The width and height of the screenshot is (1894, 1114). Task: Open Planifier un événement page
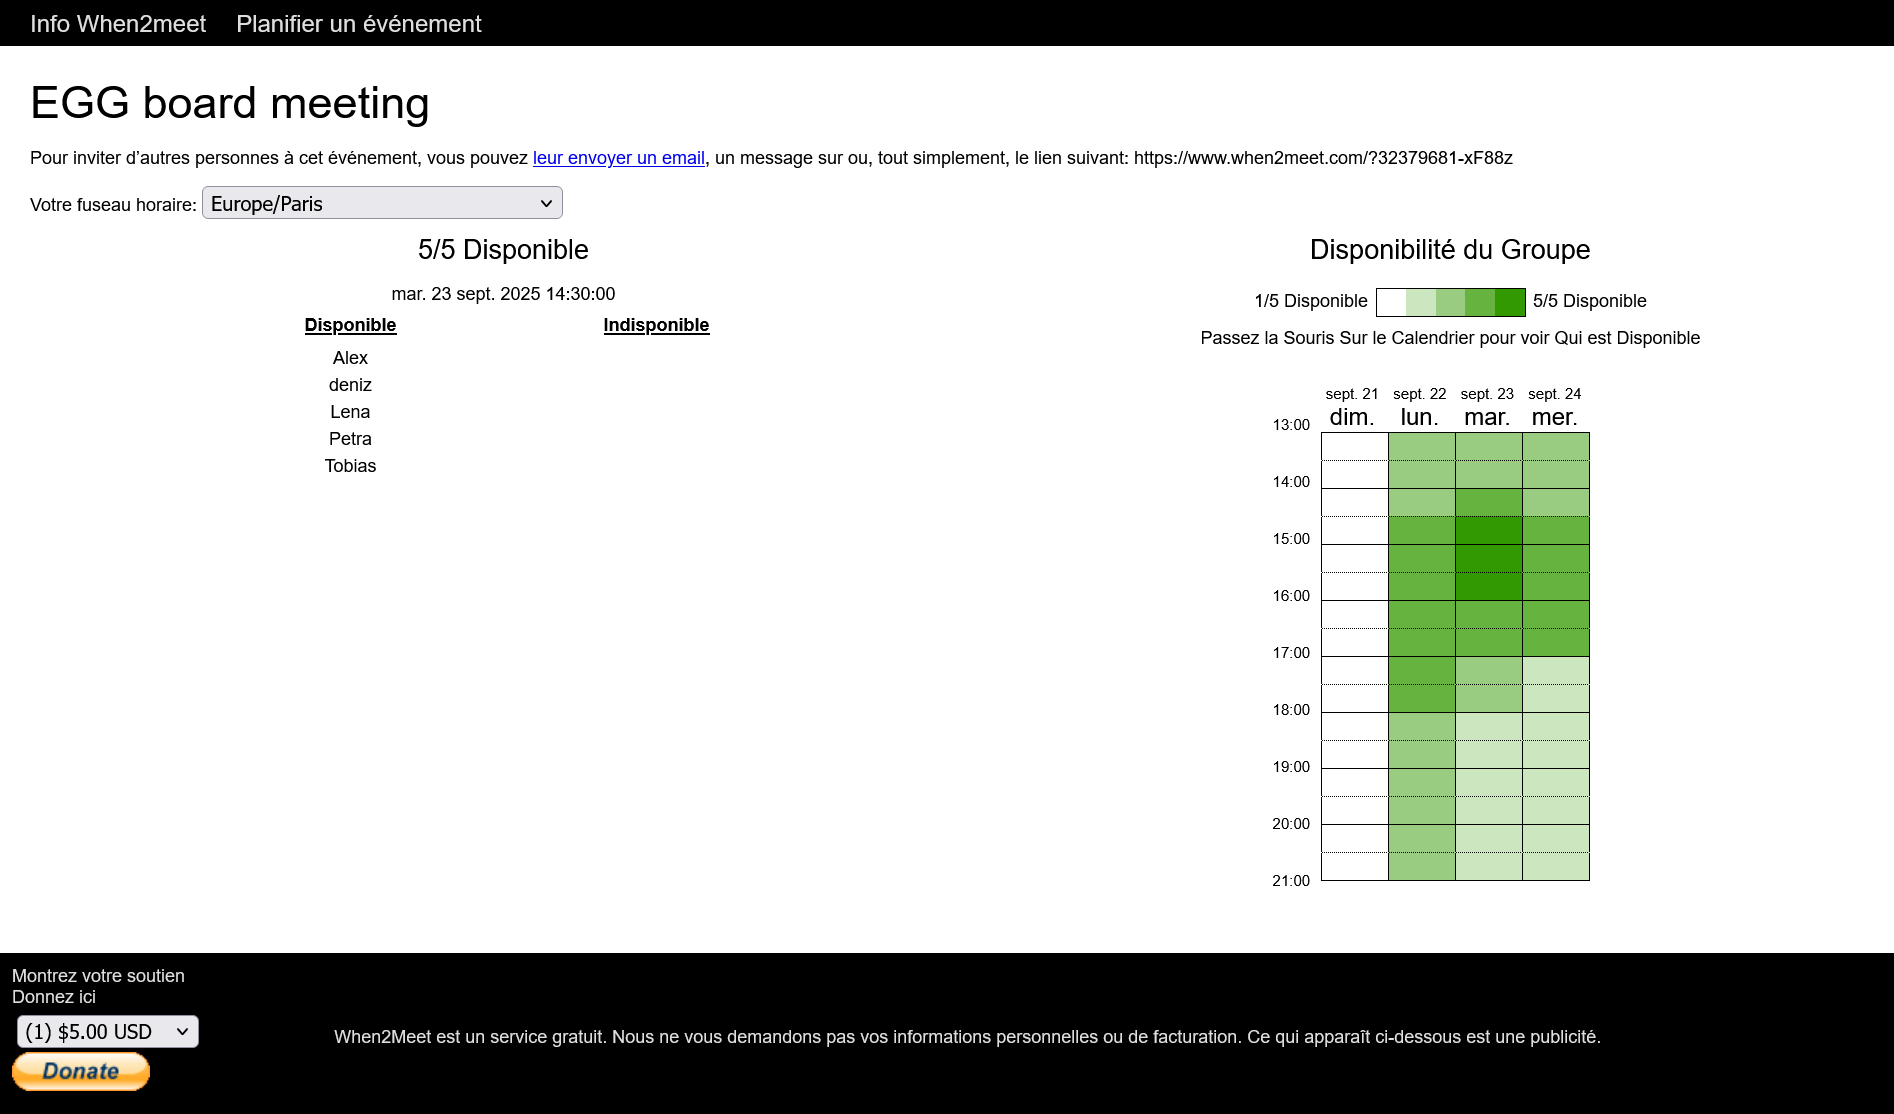click(358, 24)
